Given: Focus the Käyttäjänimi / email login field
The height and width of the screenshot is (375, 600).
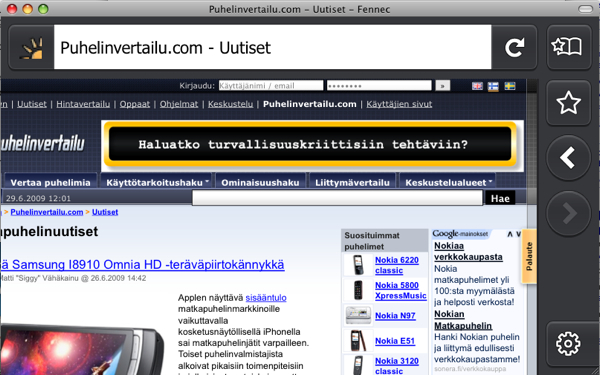Looking at the screenshot, I should coord(271,85).
